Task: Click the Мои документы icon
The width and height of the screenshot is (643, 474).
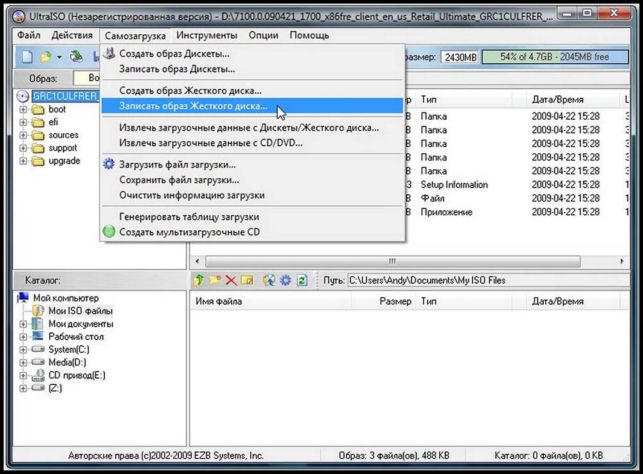Action: [x=38, y=324]
